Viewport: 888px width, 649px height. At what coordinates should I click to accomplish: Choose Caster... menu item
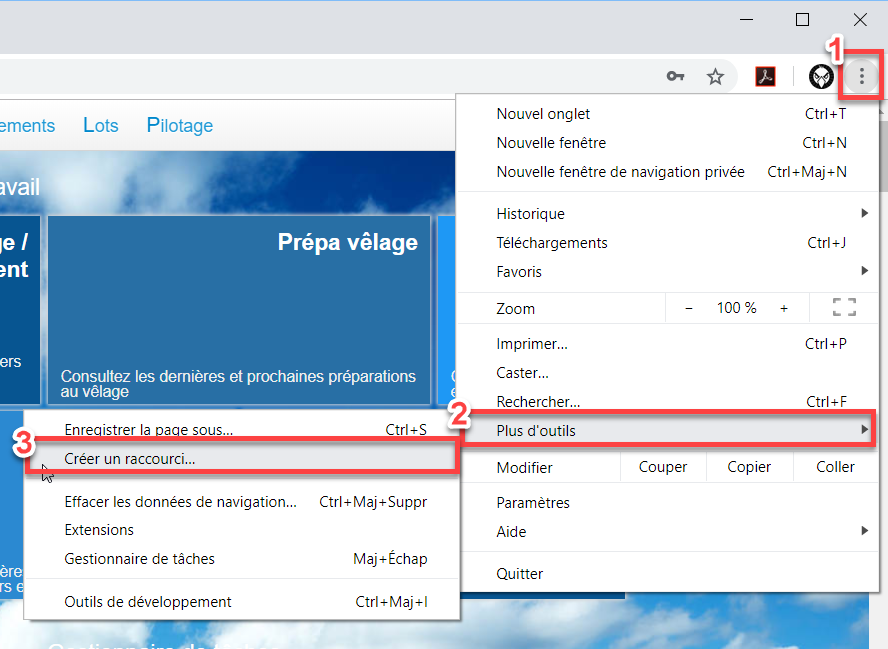(x=667, y=373)
